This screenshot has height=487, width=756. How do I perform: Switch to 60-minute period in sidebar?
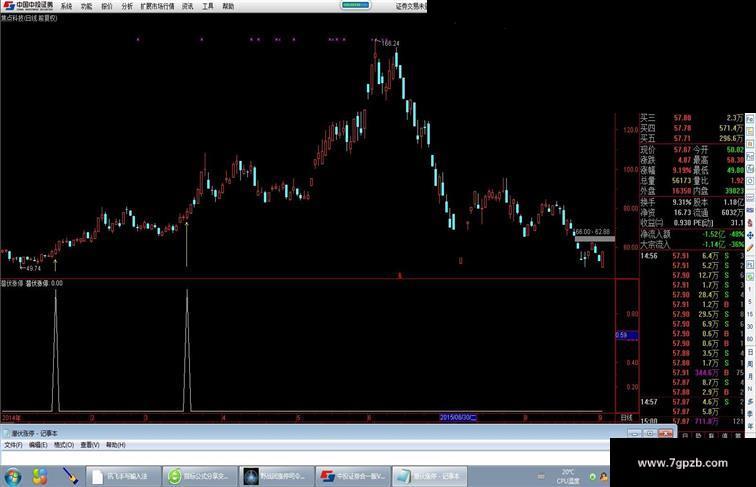[x=750, y=338]
